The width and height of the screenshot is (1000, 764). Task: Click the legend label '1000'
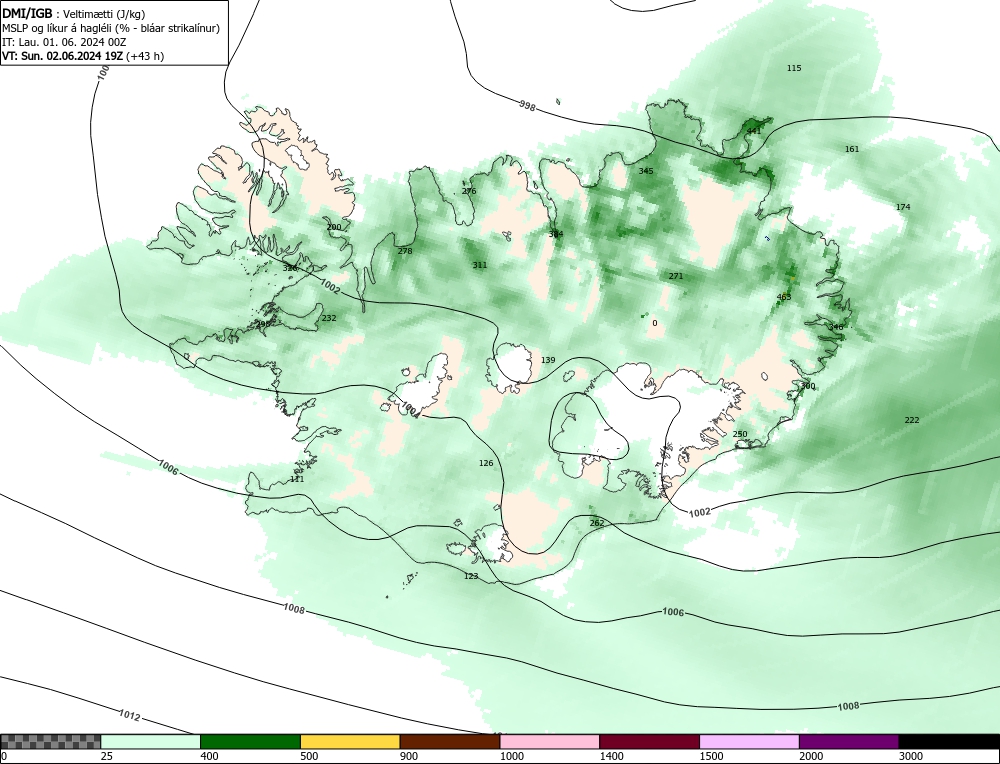point(511,756)
